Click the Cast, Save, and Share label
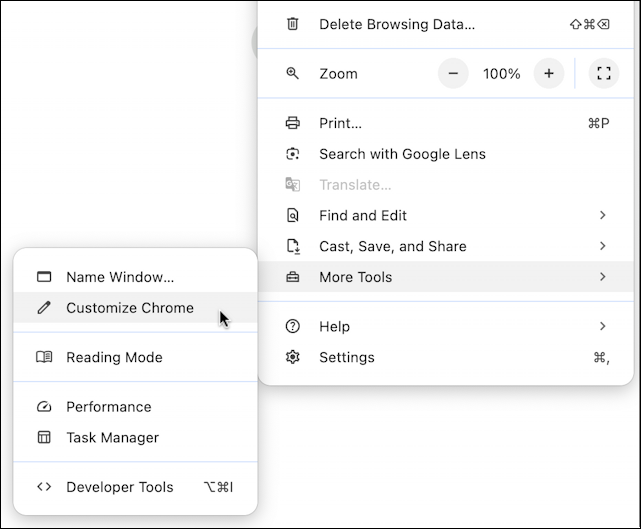This screenshot has width=641, height=529. [393, 246]
